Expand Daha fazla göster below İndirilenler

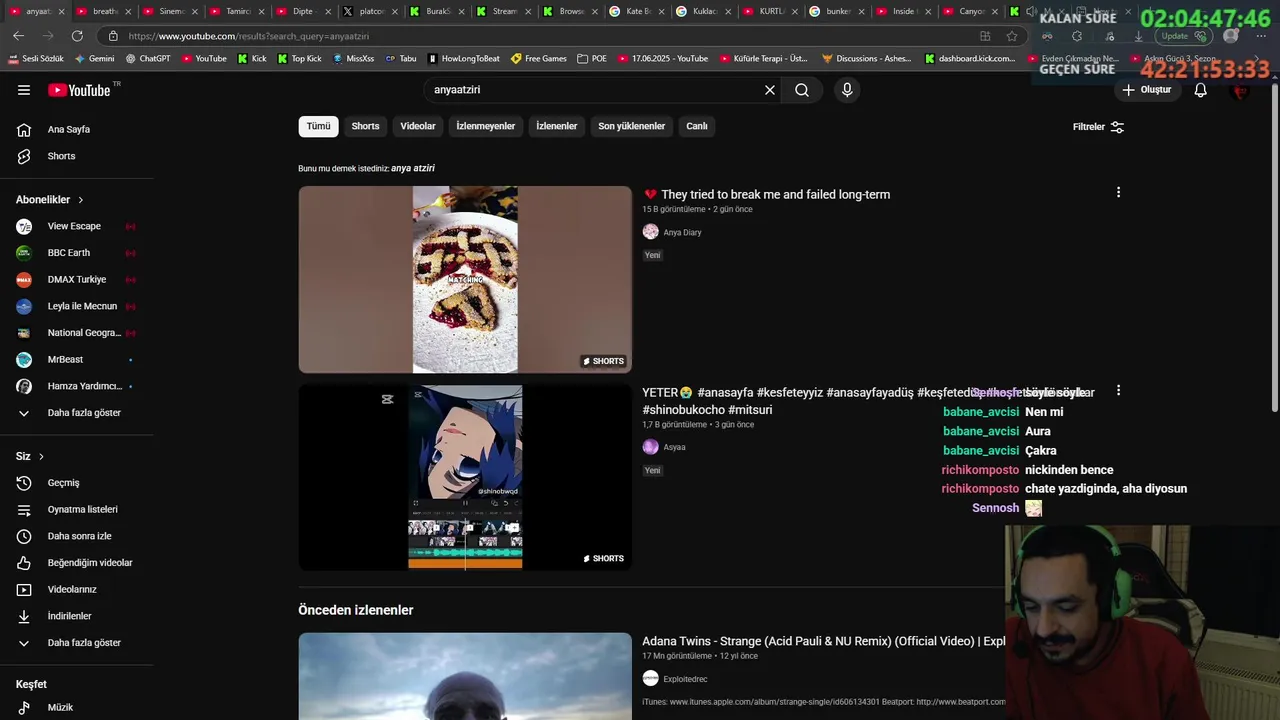77,643
